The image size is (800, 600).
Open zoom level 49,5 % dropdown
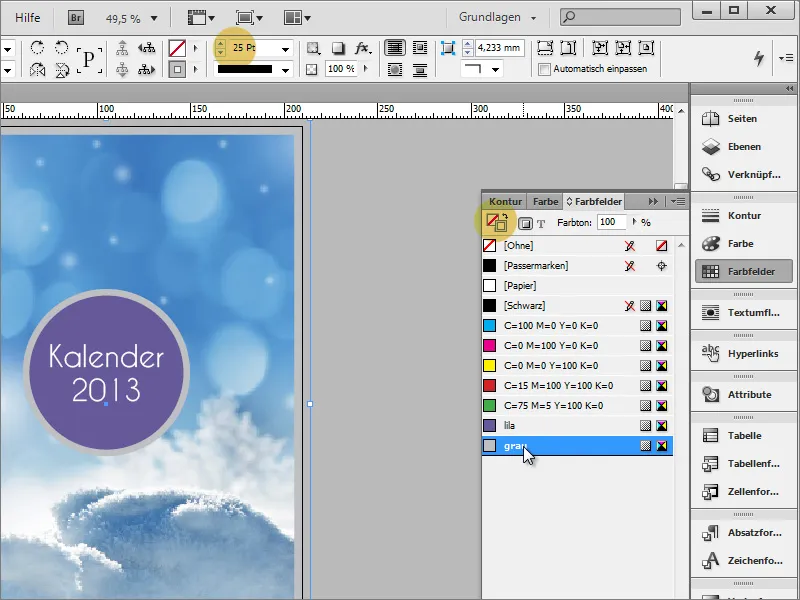tap(154, 18)
